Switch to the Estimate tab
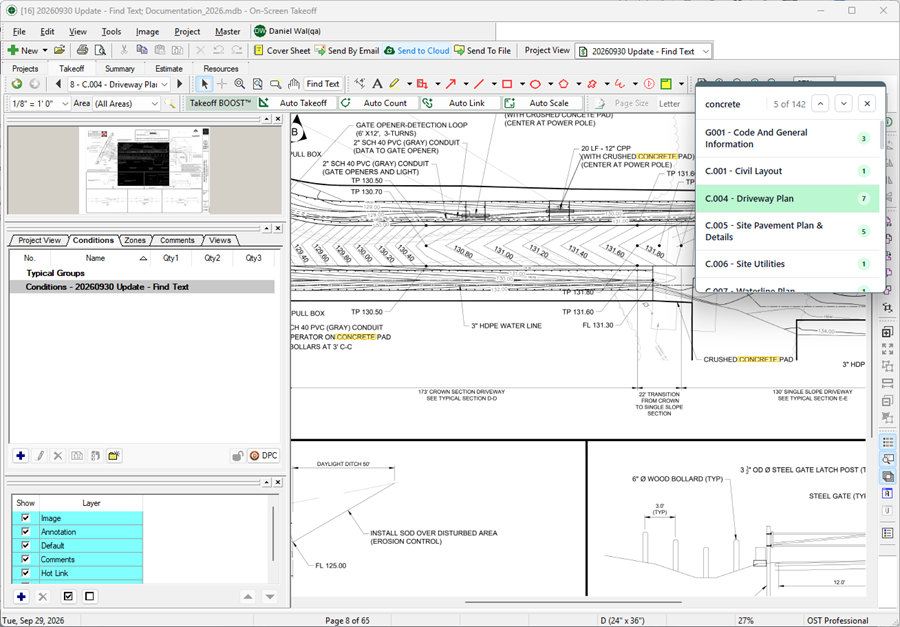The image size is (900, 627). [169, 68]
